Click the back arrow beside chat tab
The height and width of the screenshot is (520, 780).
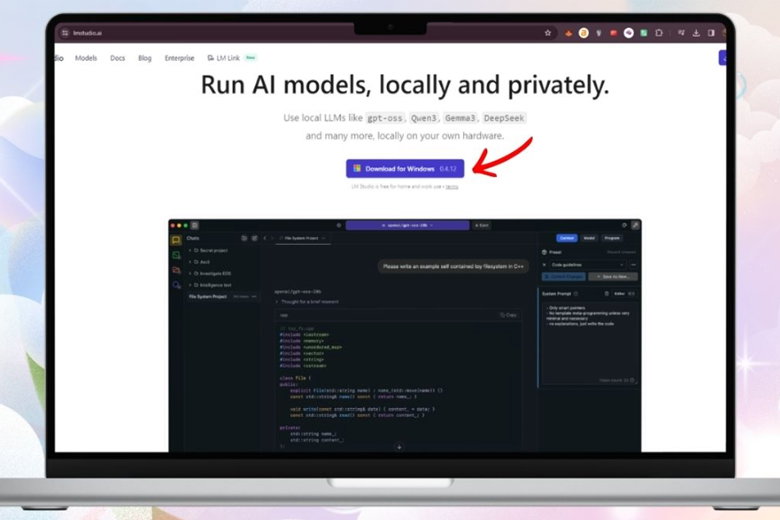(265, 238)
